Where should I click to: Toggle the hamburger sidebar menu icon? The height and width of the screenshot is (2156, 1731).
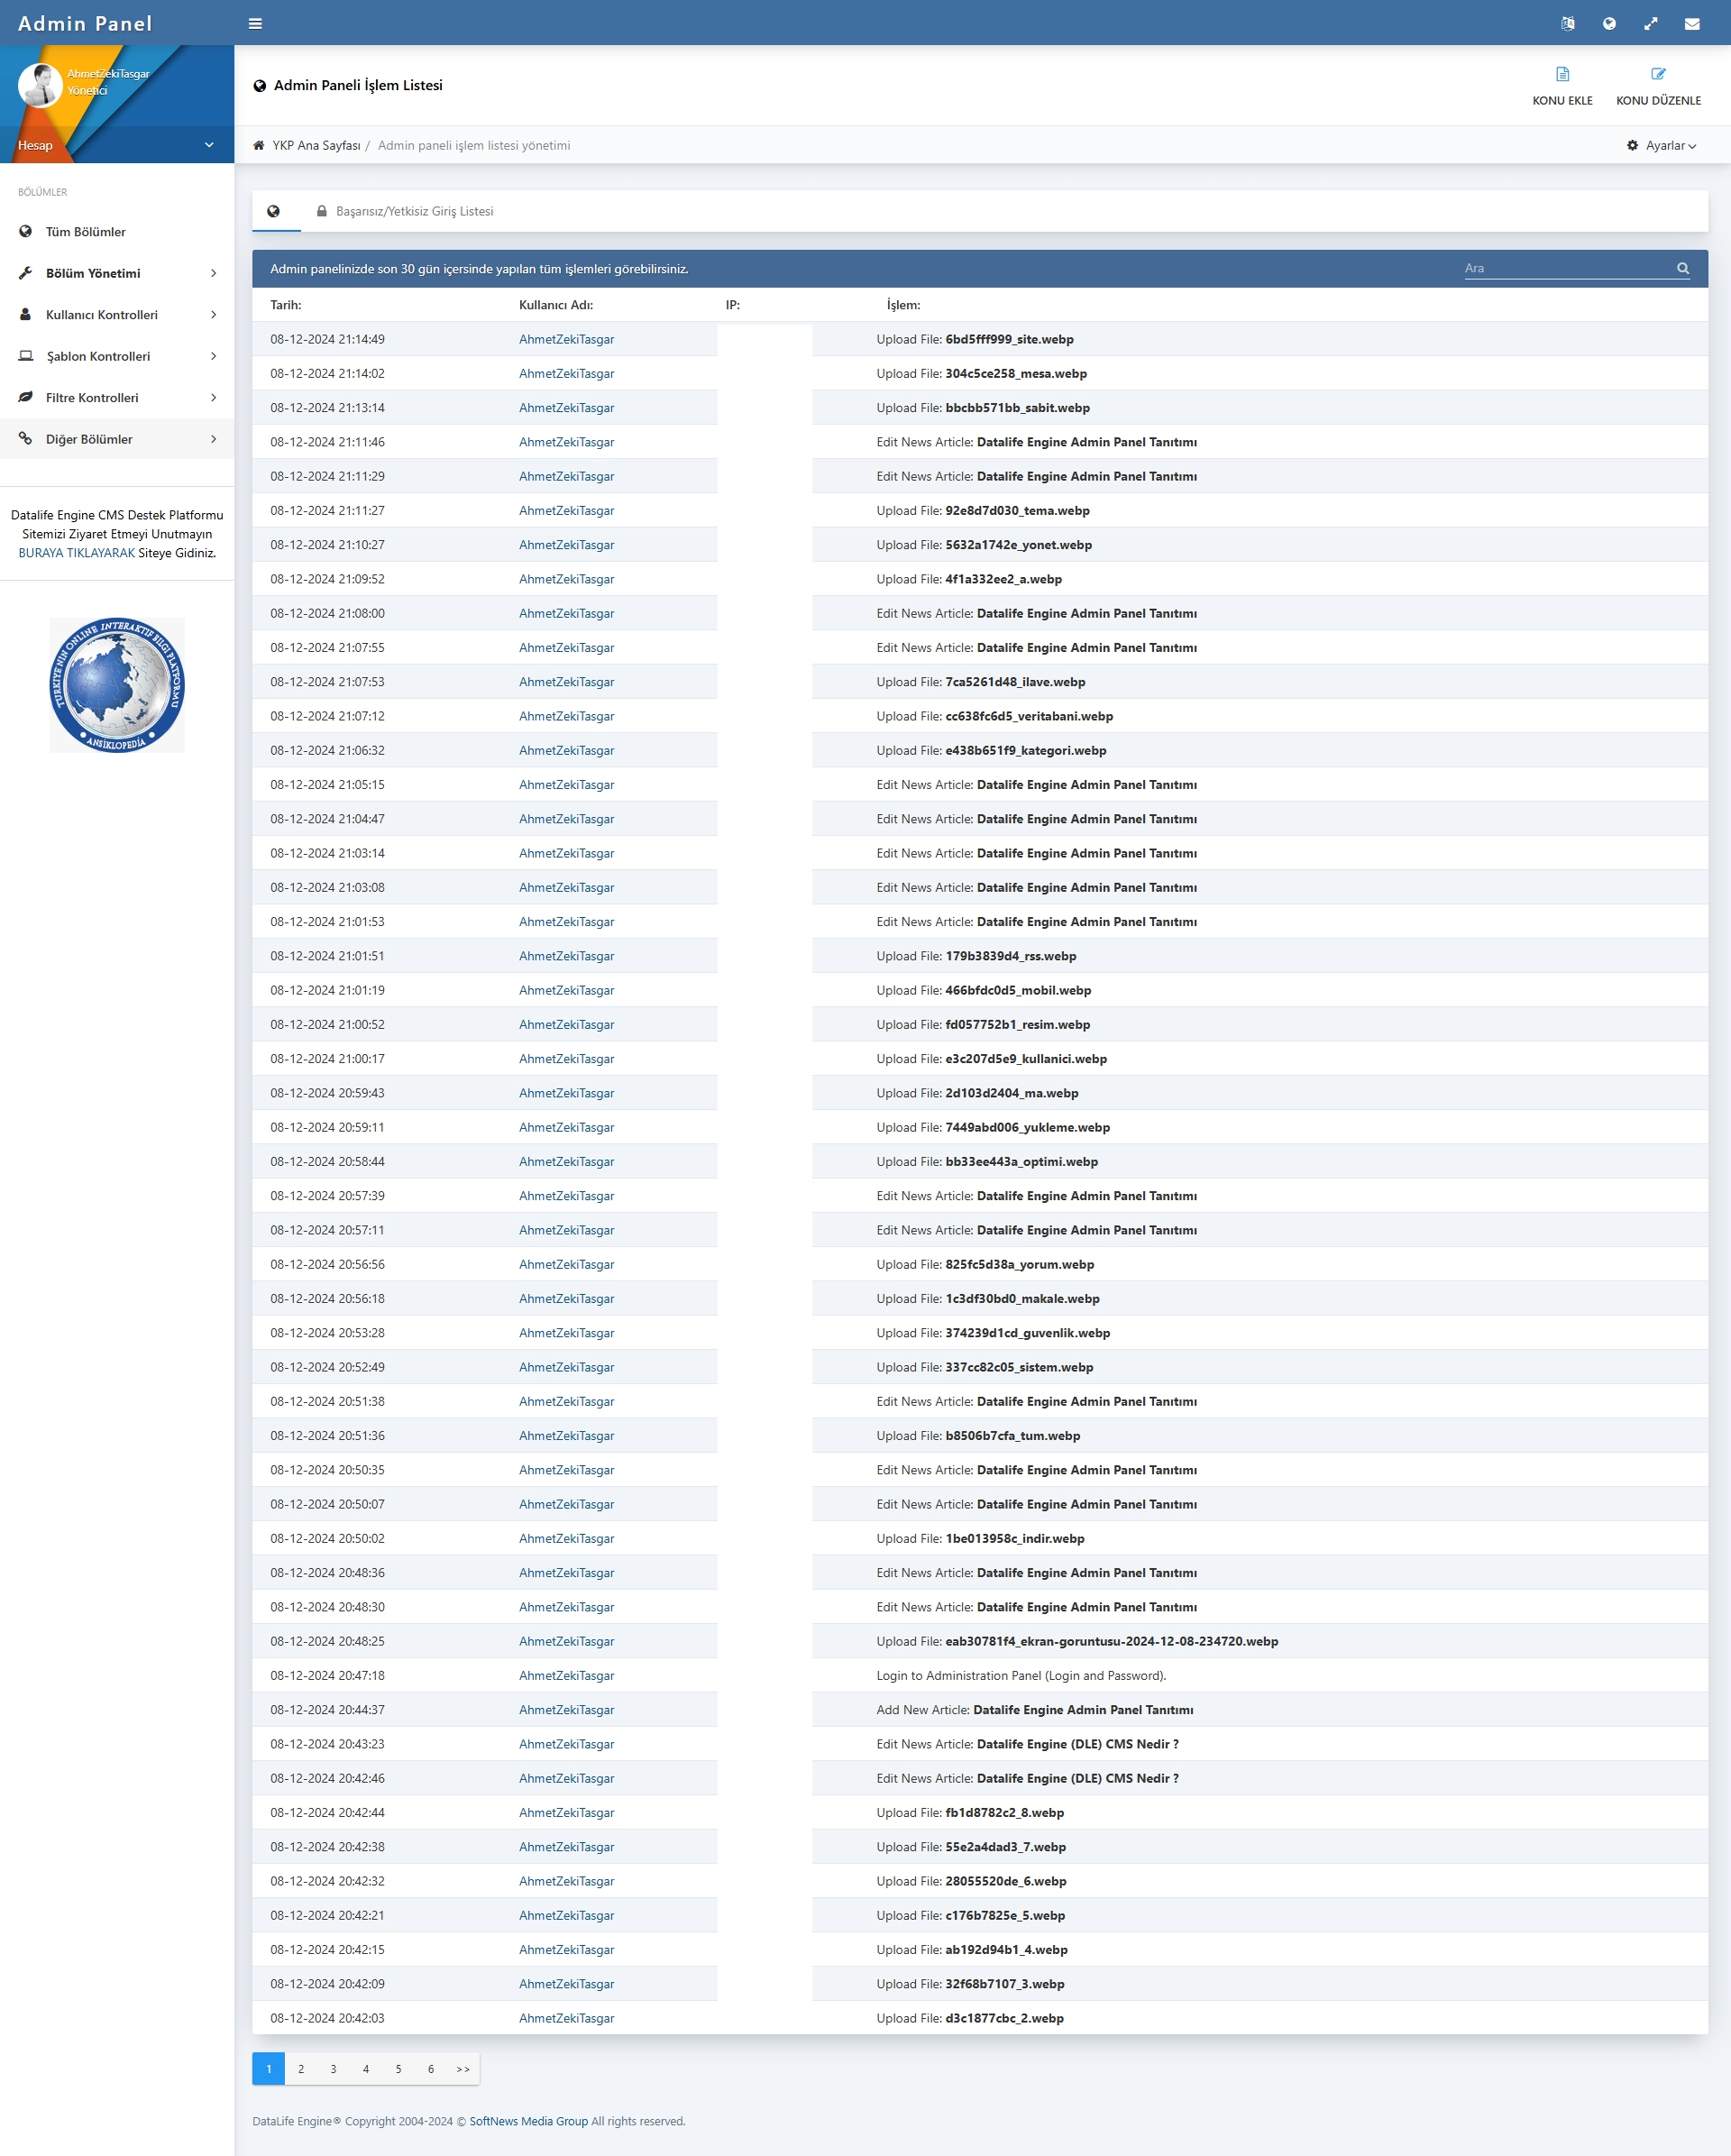pyautogui.click(x=255, y=23)
